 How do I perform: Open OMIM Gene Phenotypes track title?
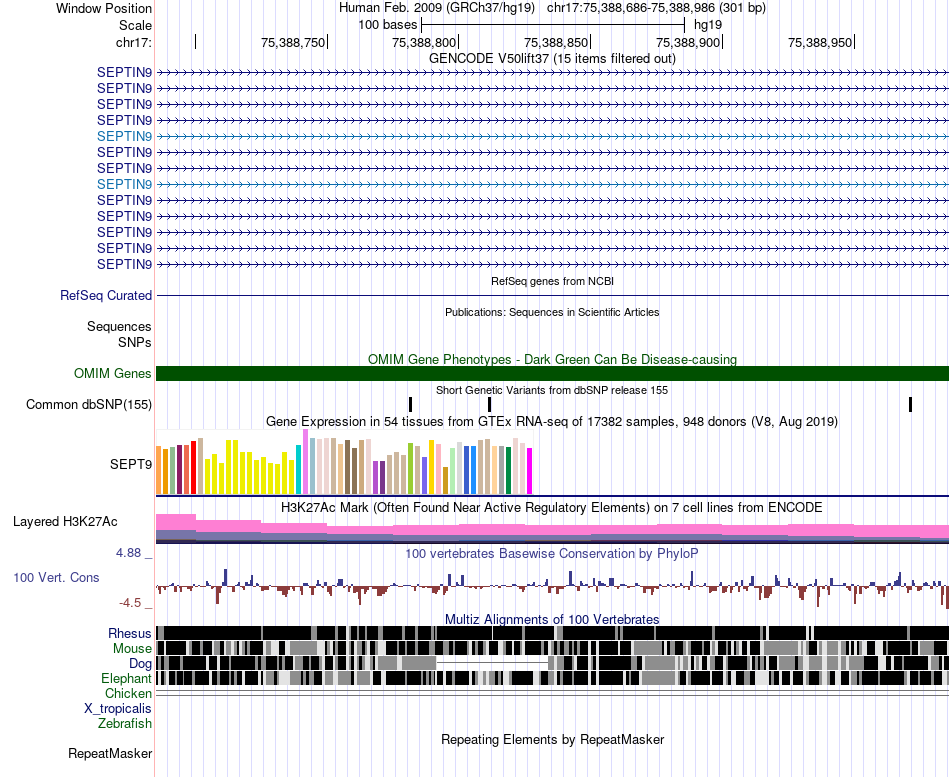pos(552,359)
